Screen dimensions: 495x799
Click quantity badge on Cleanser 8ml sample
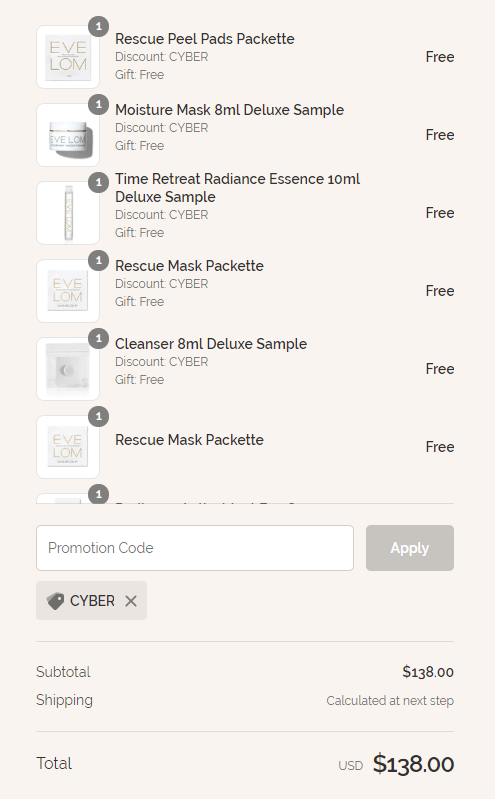[98, 338]
